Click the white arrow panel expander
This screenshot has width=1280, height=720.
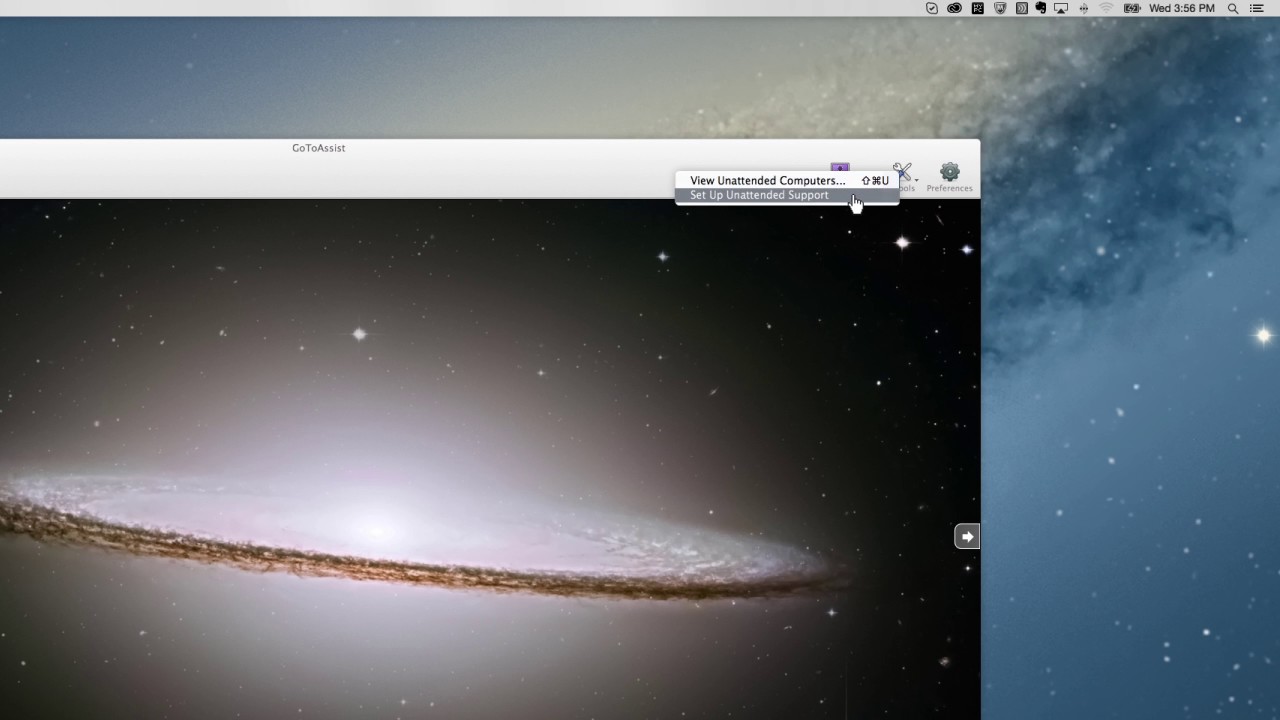967,537
